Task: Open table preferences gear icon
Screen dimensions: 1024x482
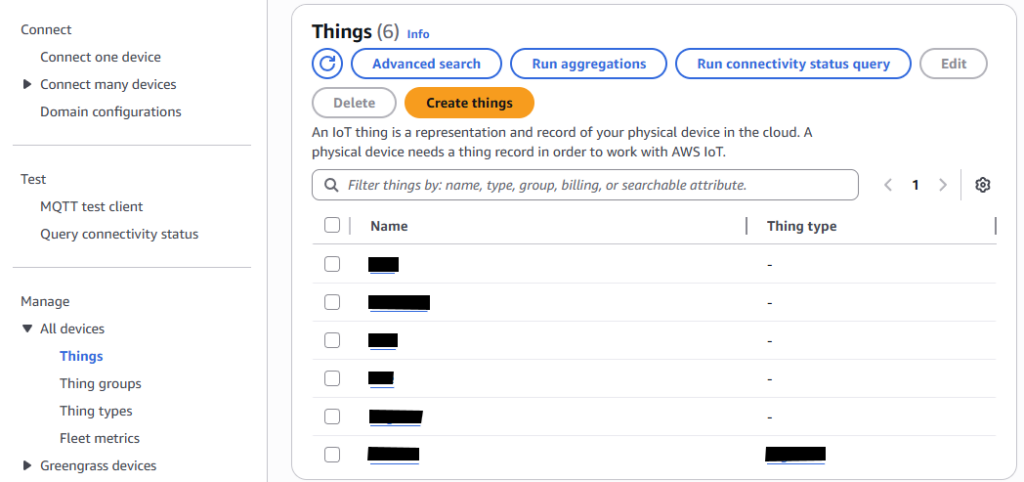Action: [982, 185]
